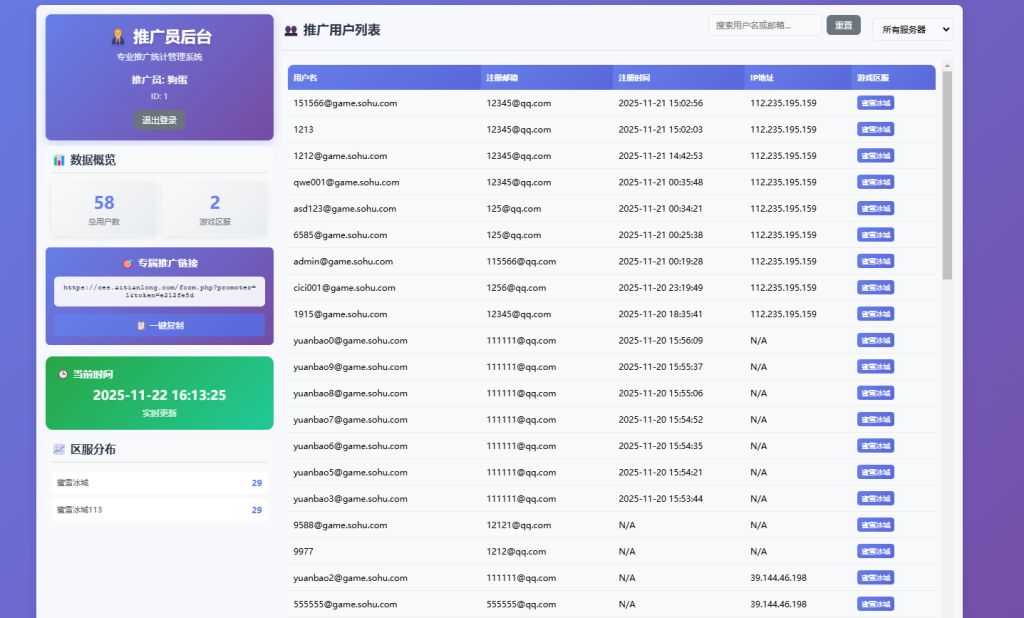Click the promoter avatar icon beside 推广员后台
The height and width of the screenshot is (618, 1024).
118,37
